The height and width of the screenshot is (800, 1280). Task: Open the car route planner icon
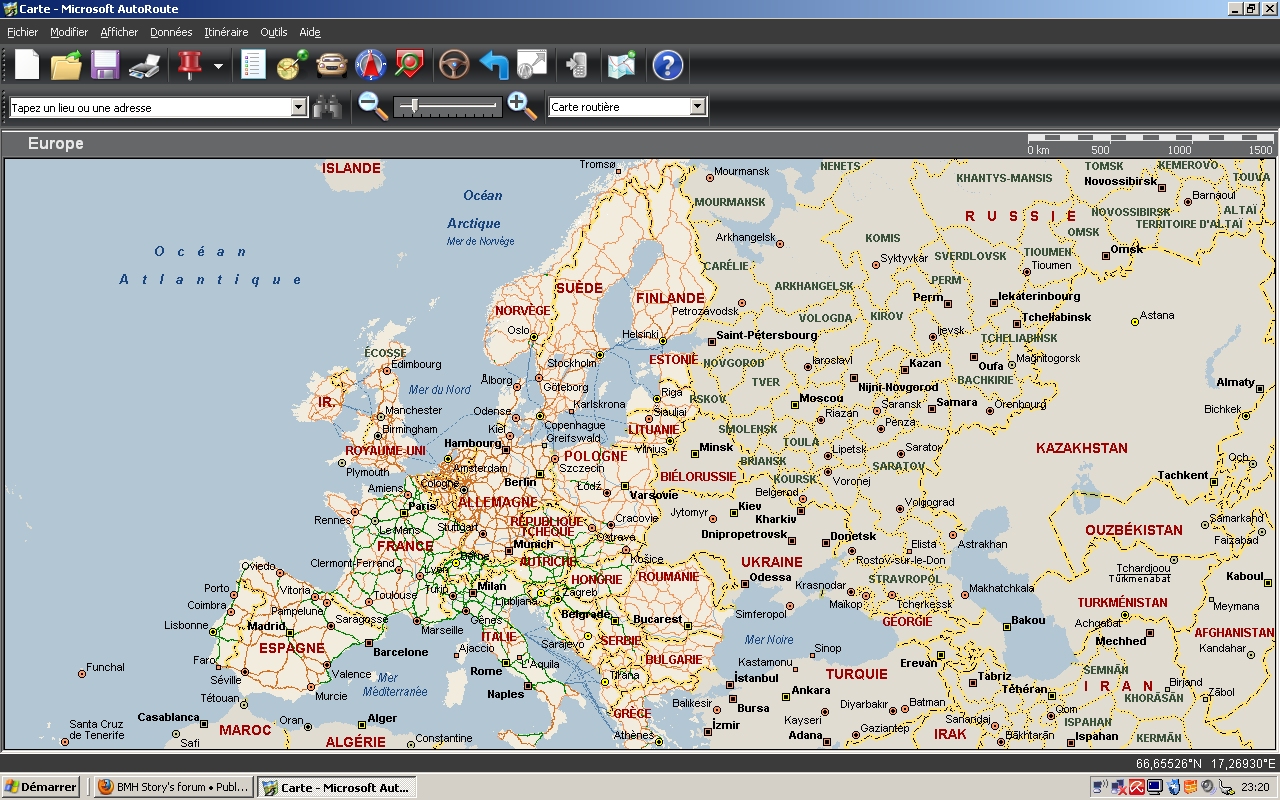pos(332,66)
